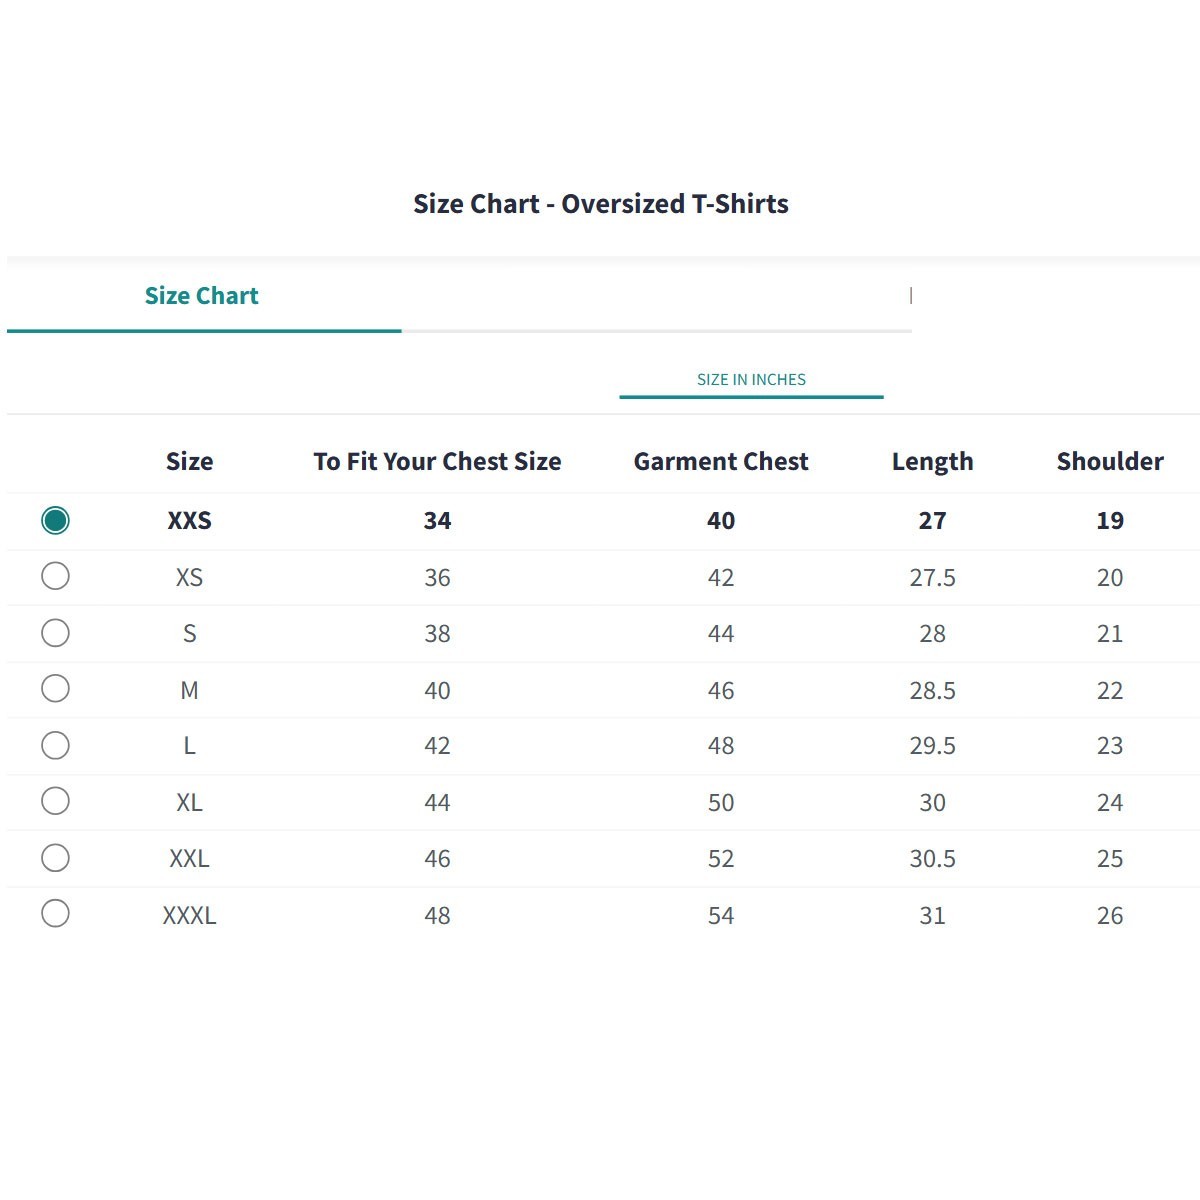Click the garment chest value 50 for XL

[721, 803]
